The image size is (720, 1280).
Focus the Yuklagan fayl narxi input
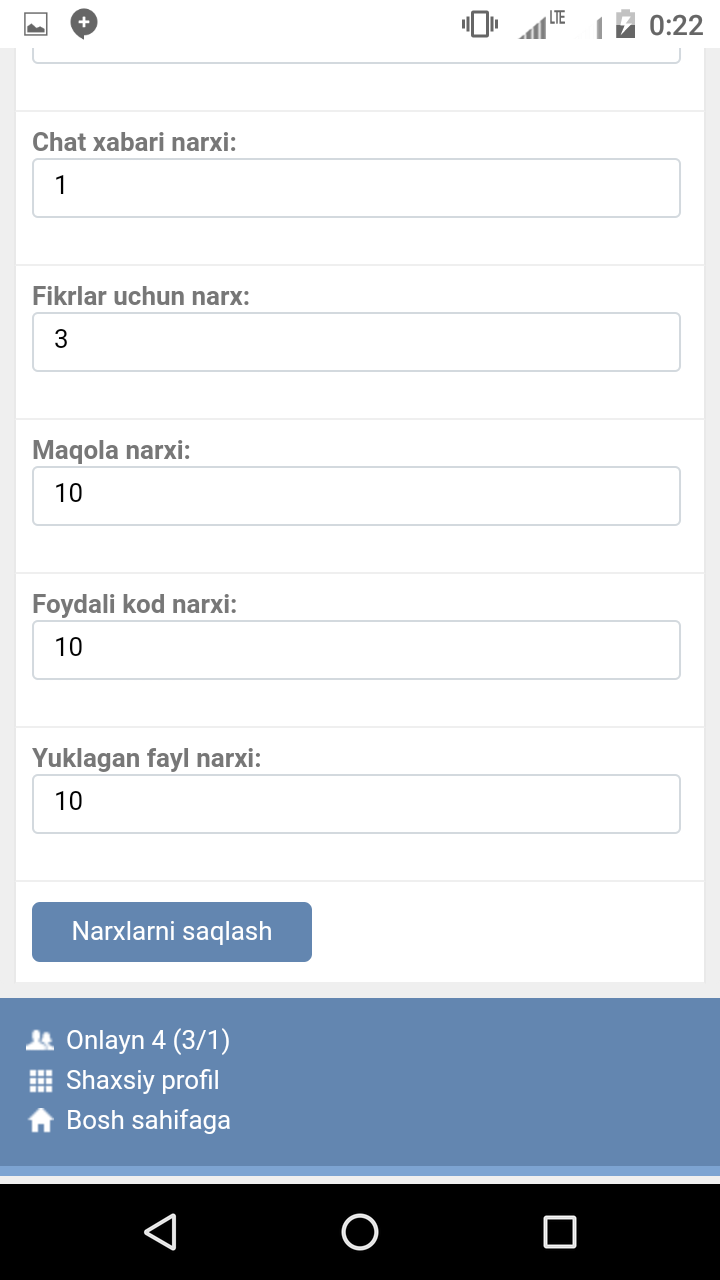(x=356, y=803)
